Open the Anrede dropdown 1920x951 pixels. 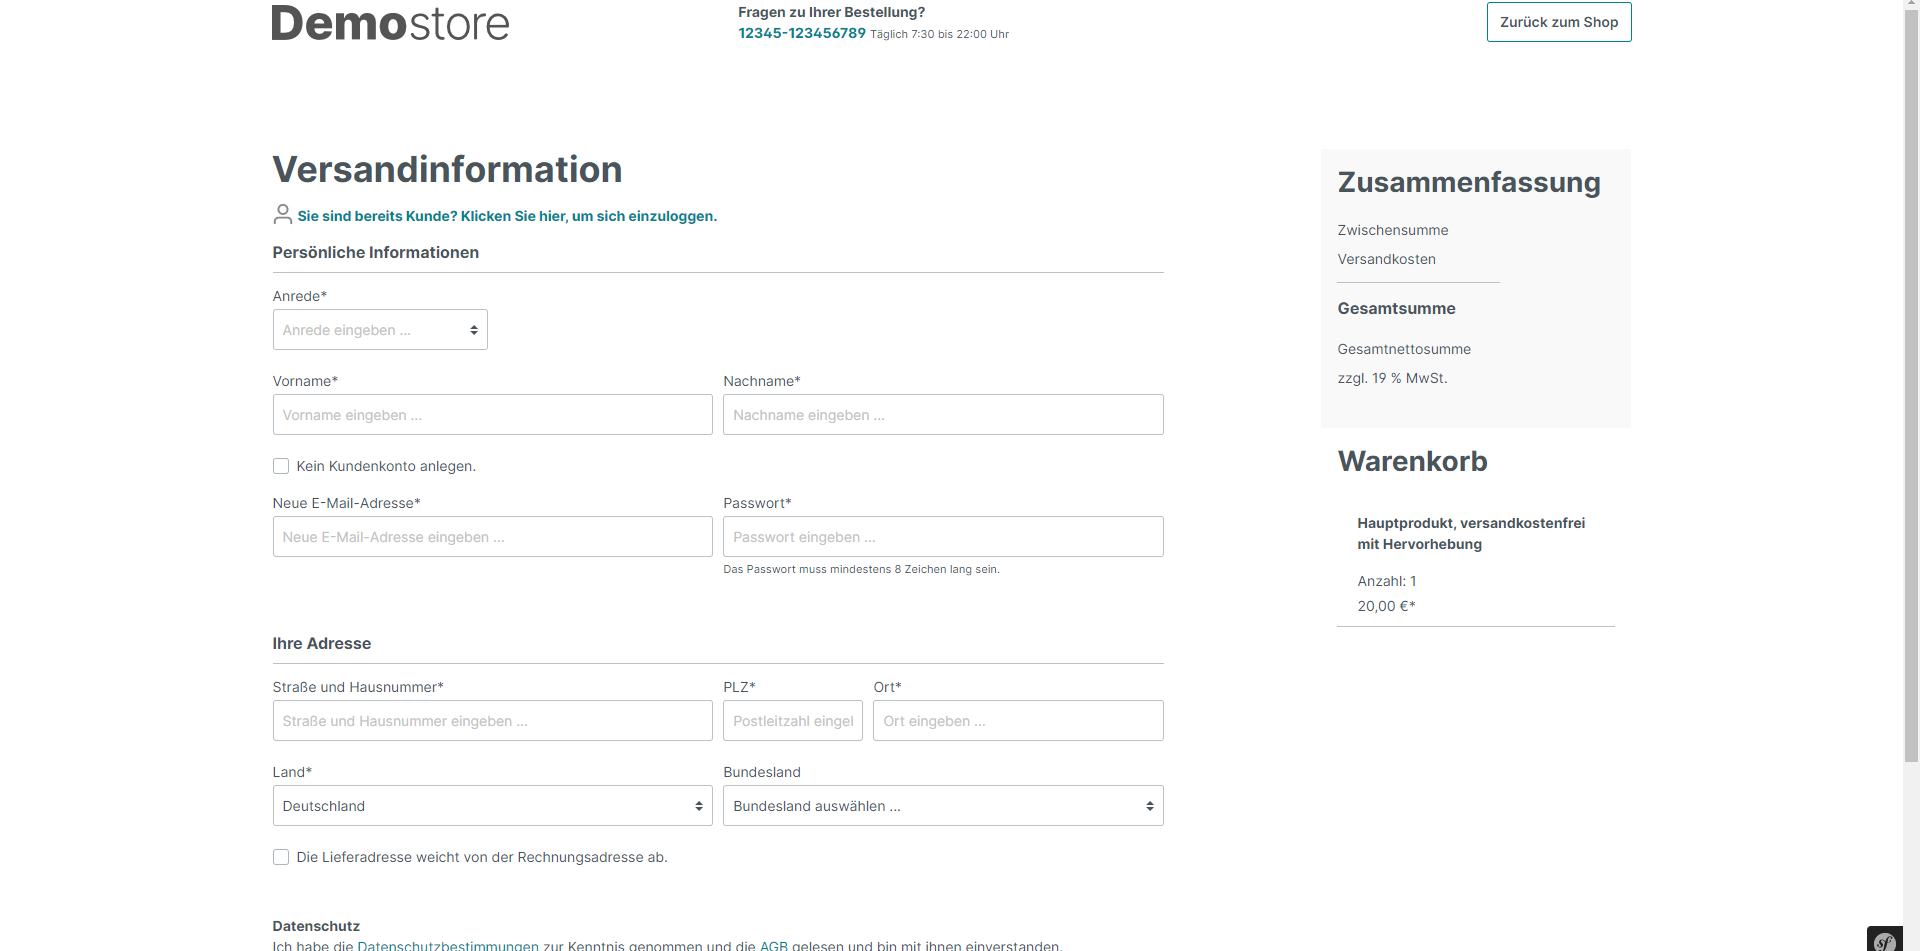[x=380, y=330]
